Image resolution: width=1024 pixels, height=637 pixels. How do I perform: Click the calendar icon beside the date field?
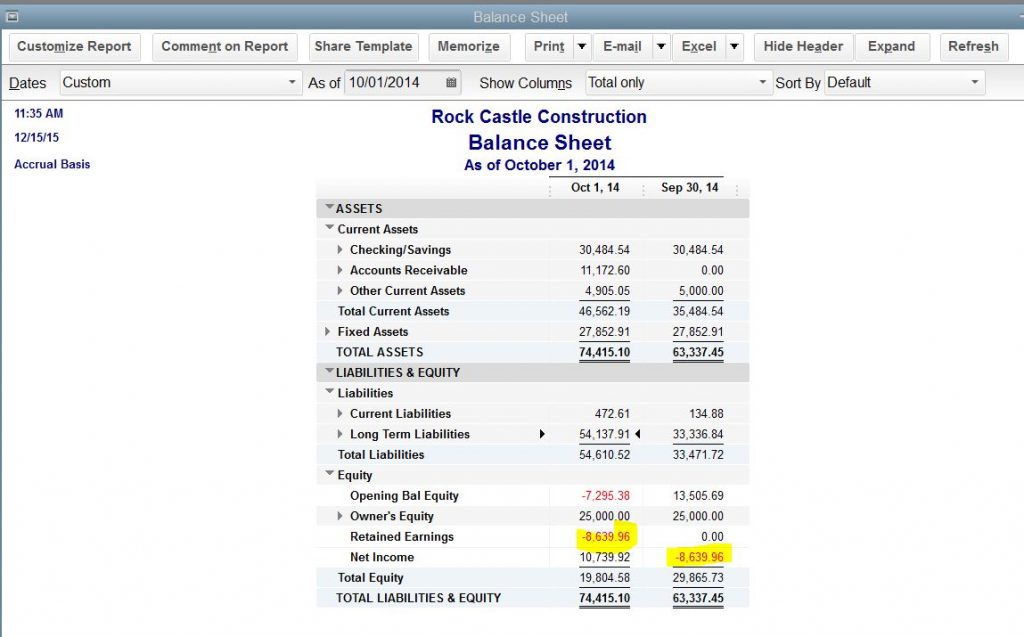[452, 83]
